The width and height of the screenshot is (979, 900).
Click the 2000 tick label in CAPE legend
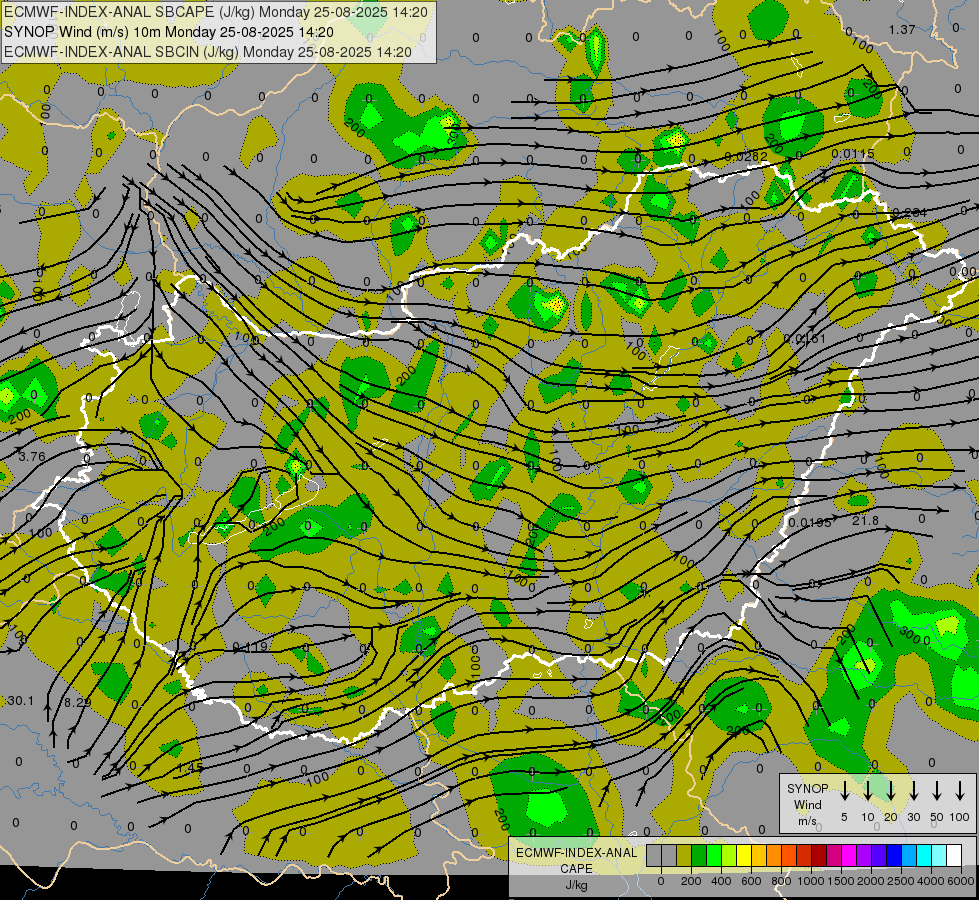pyautogui.click(x=871, y=881)
